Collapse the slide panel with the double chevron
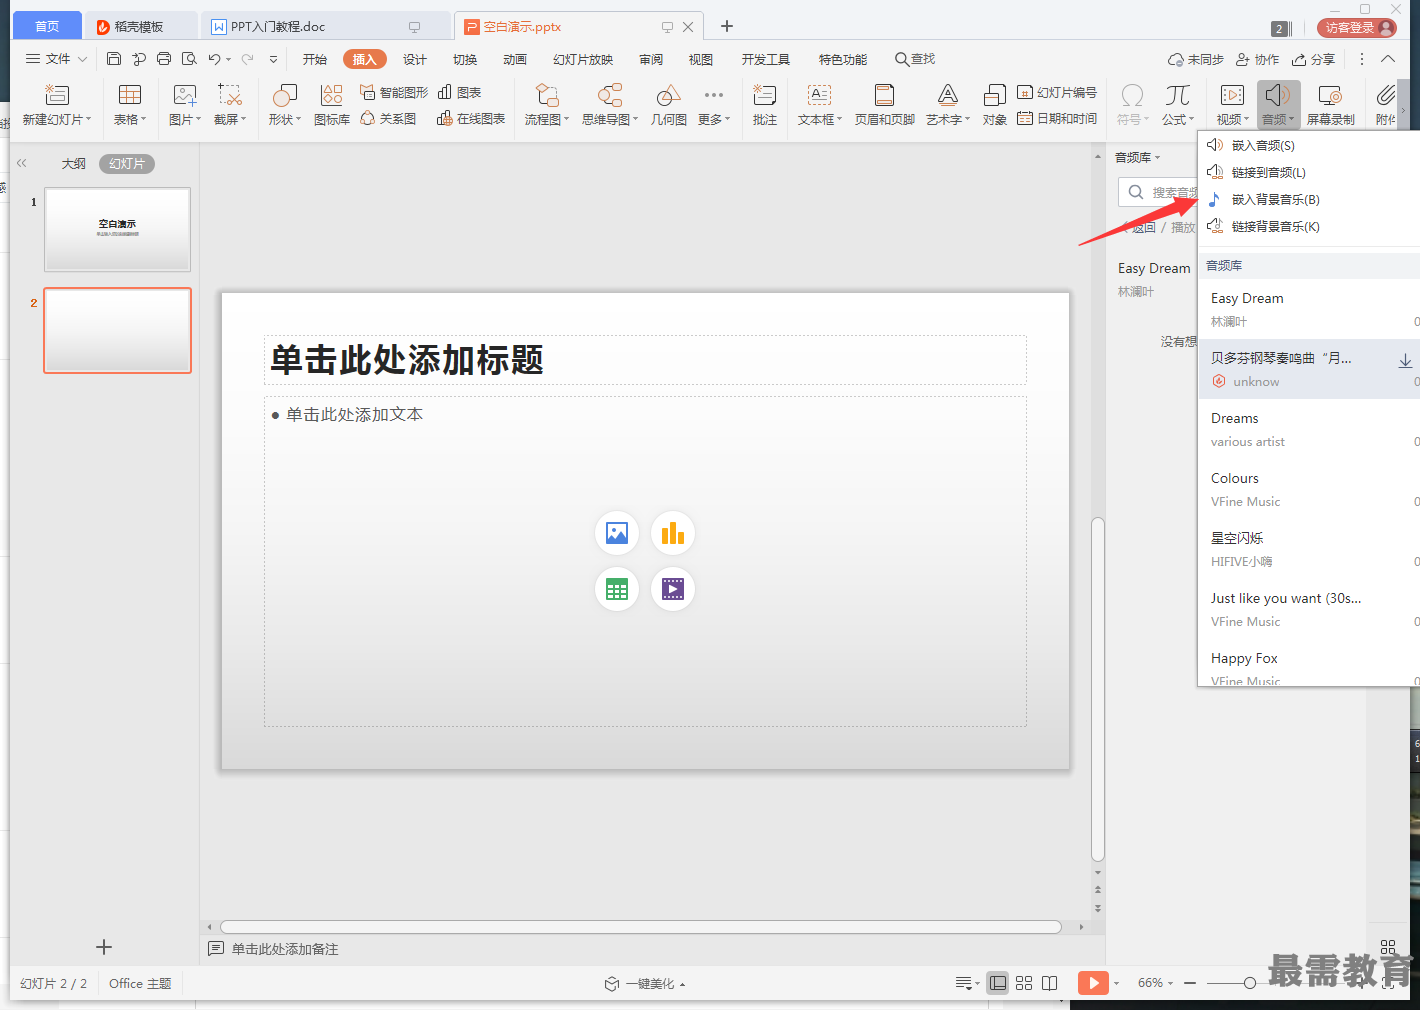1420x1010 pixels. 22,163
